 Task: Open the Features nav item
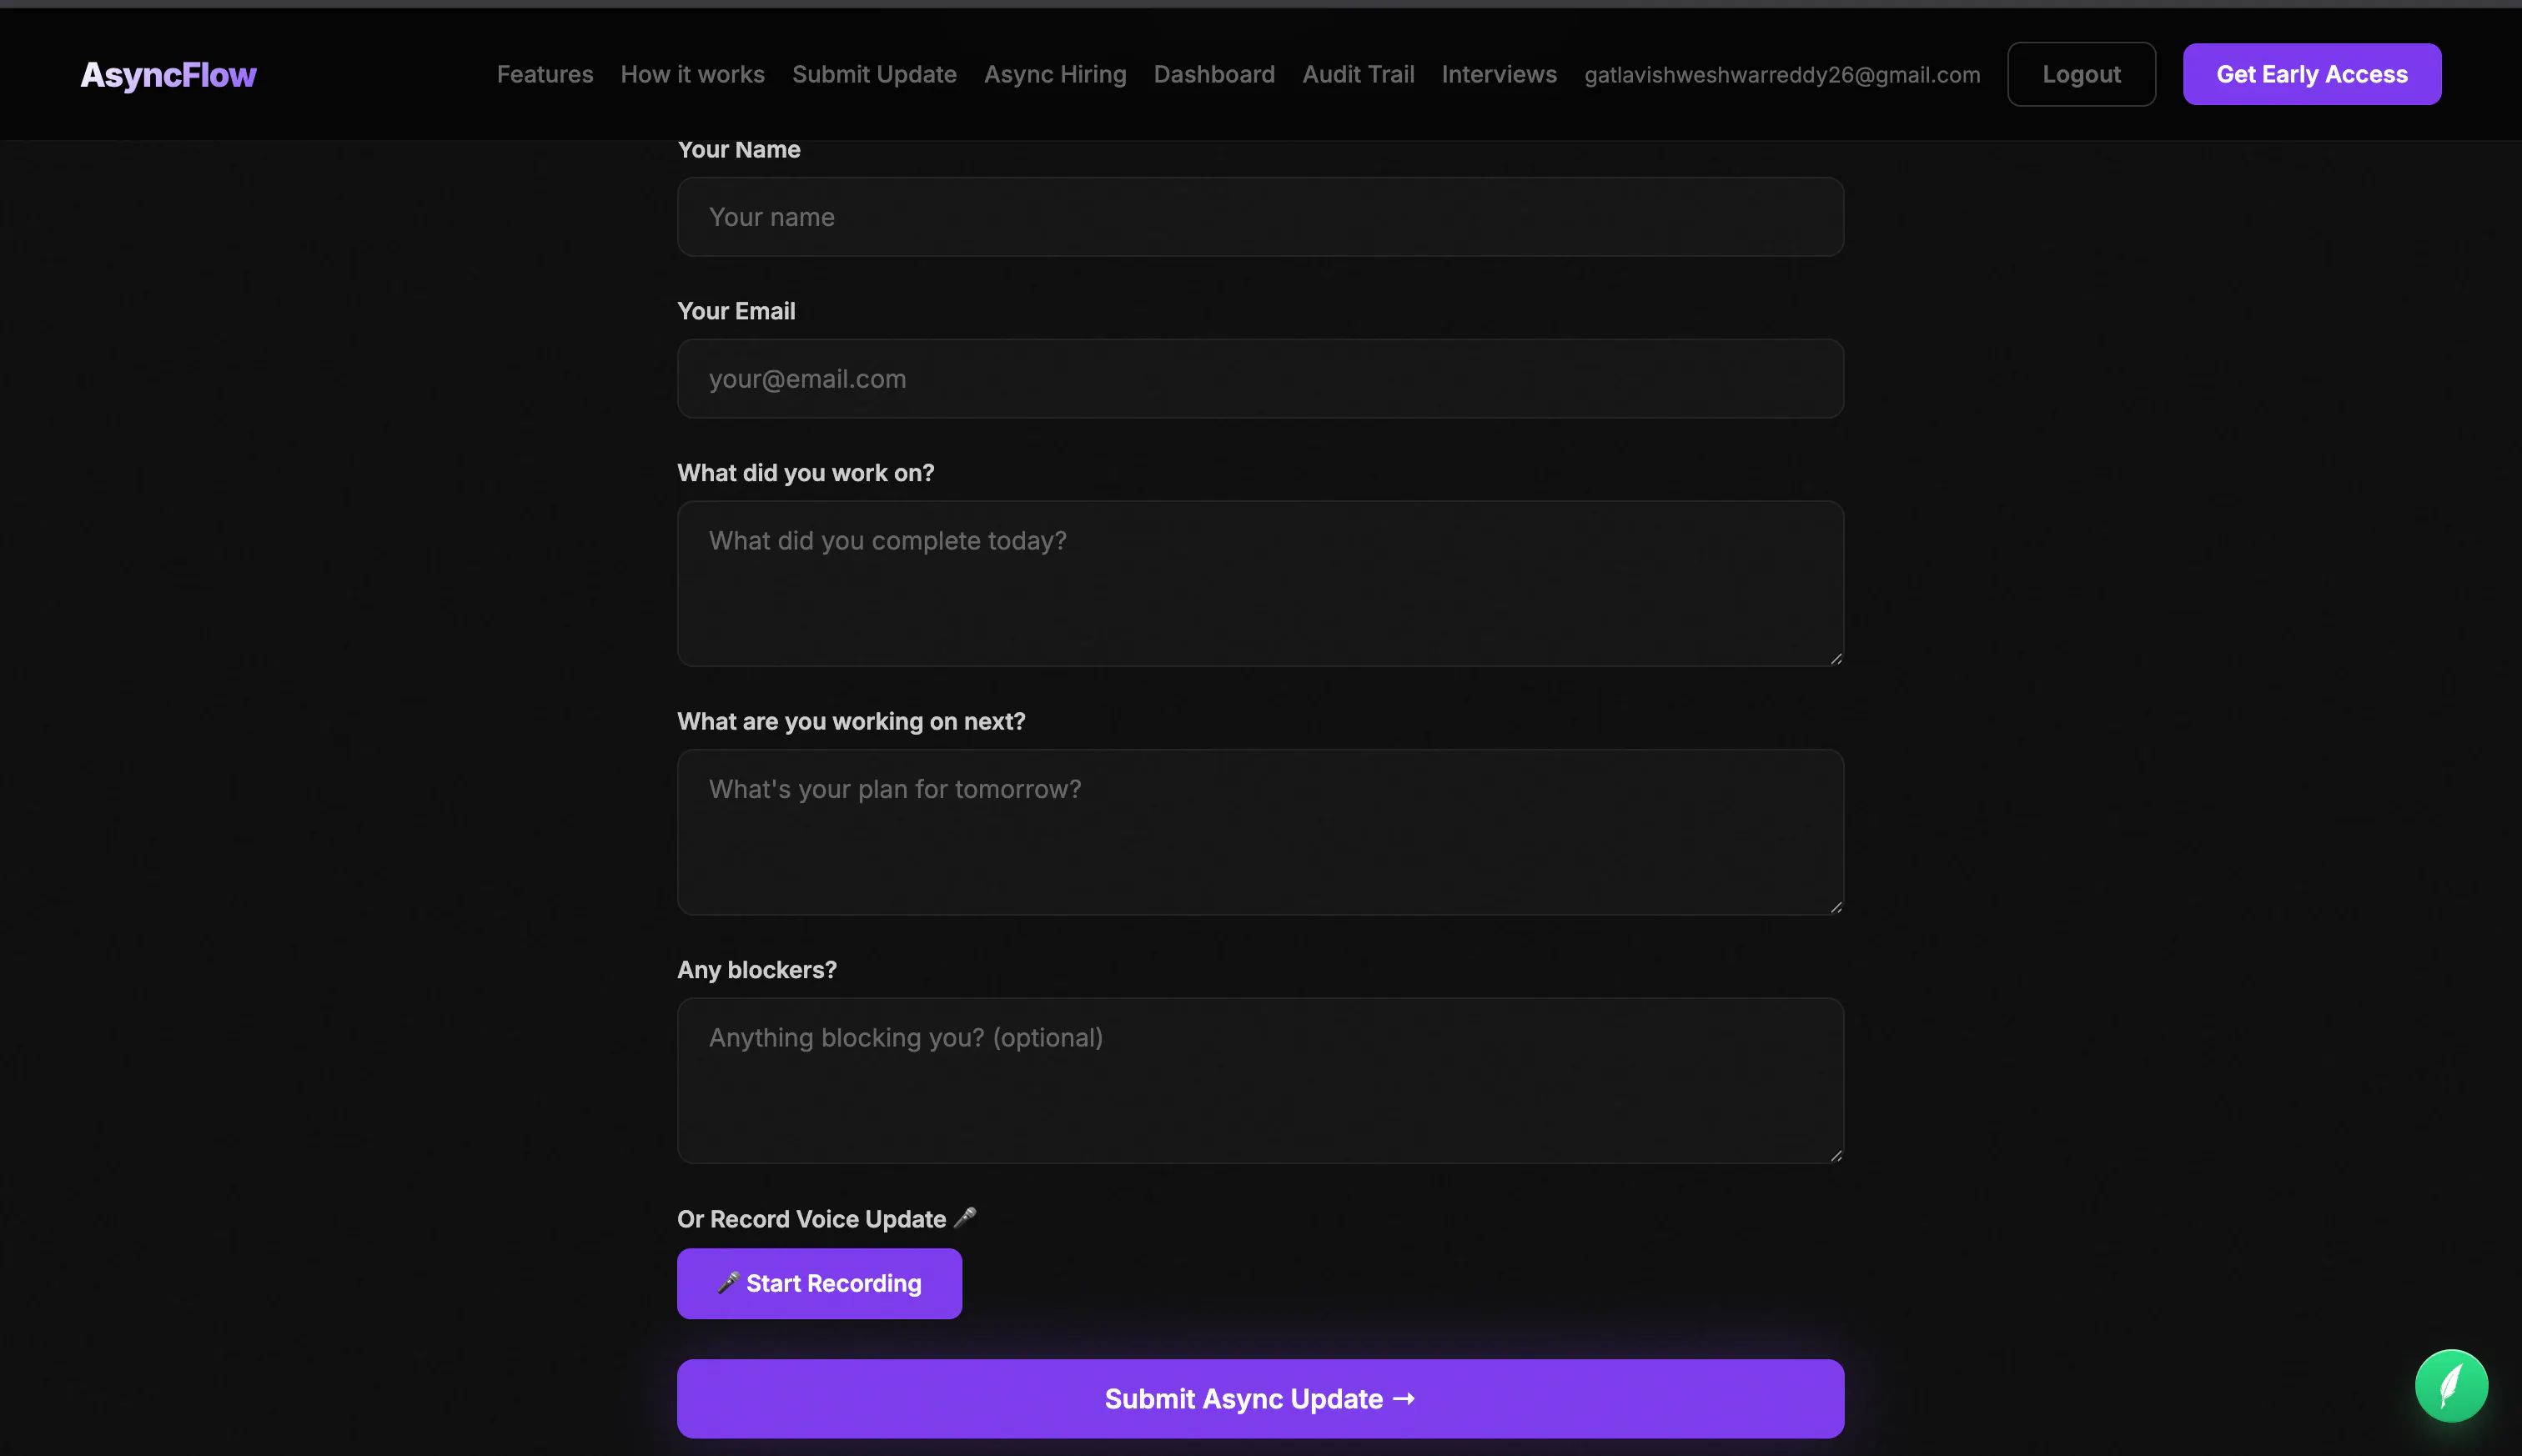click(x=545, y=74)
